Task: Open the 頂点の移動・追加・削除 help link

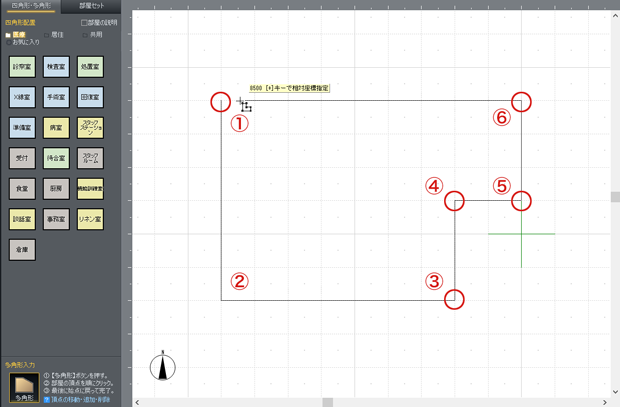Action: 78,399
